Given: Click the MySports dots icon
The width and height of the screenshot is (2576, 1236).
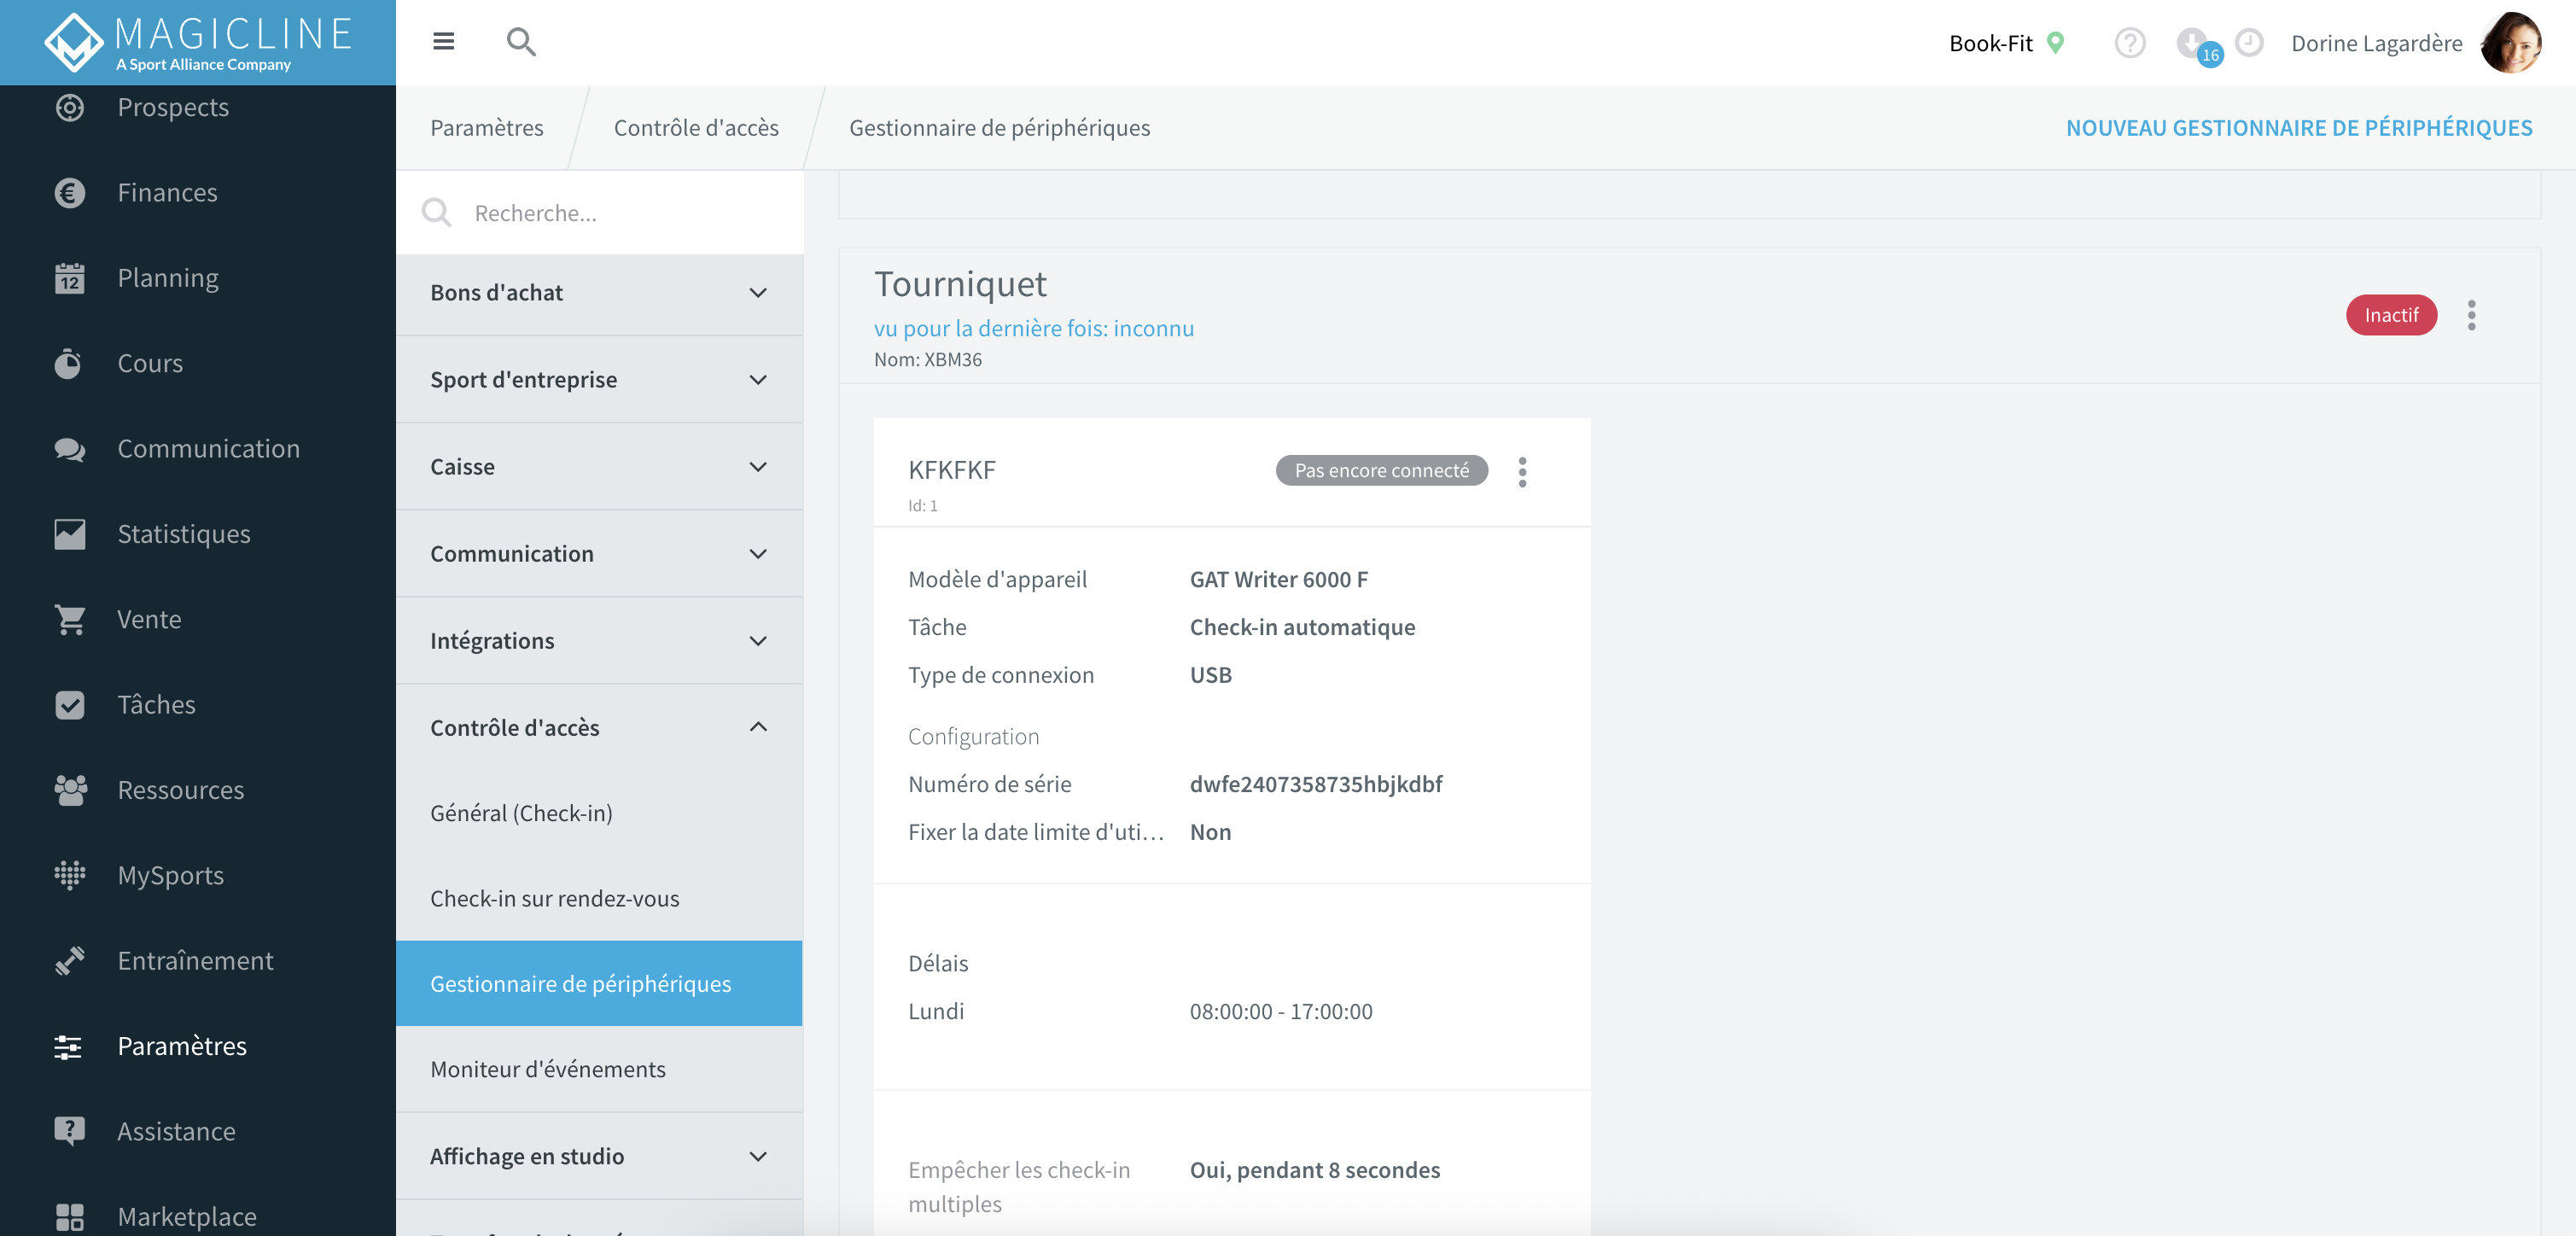Looking at the screenshot, I should 69,875.
